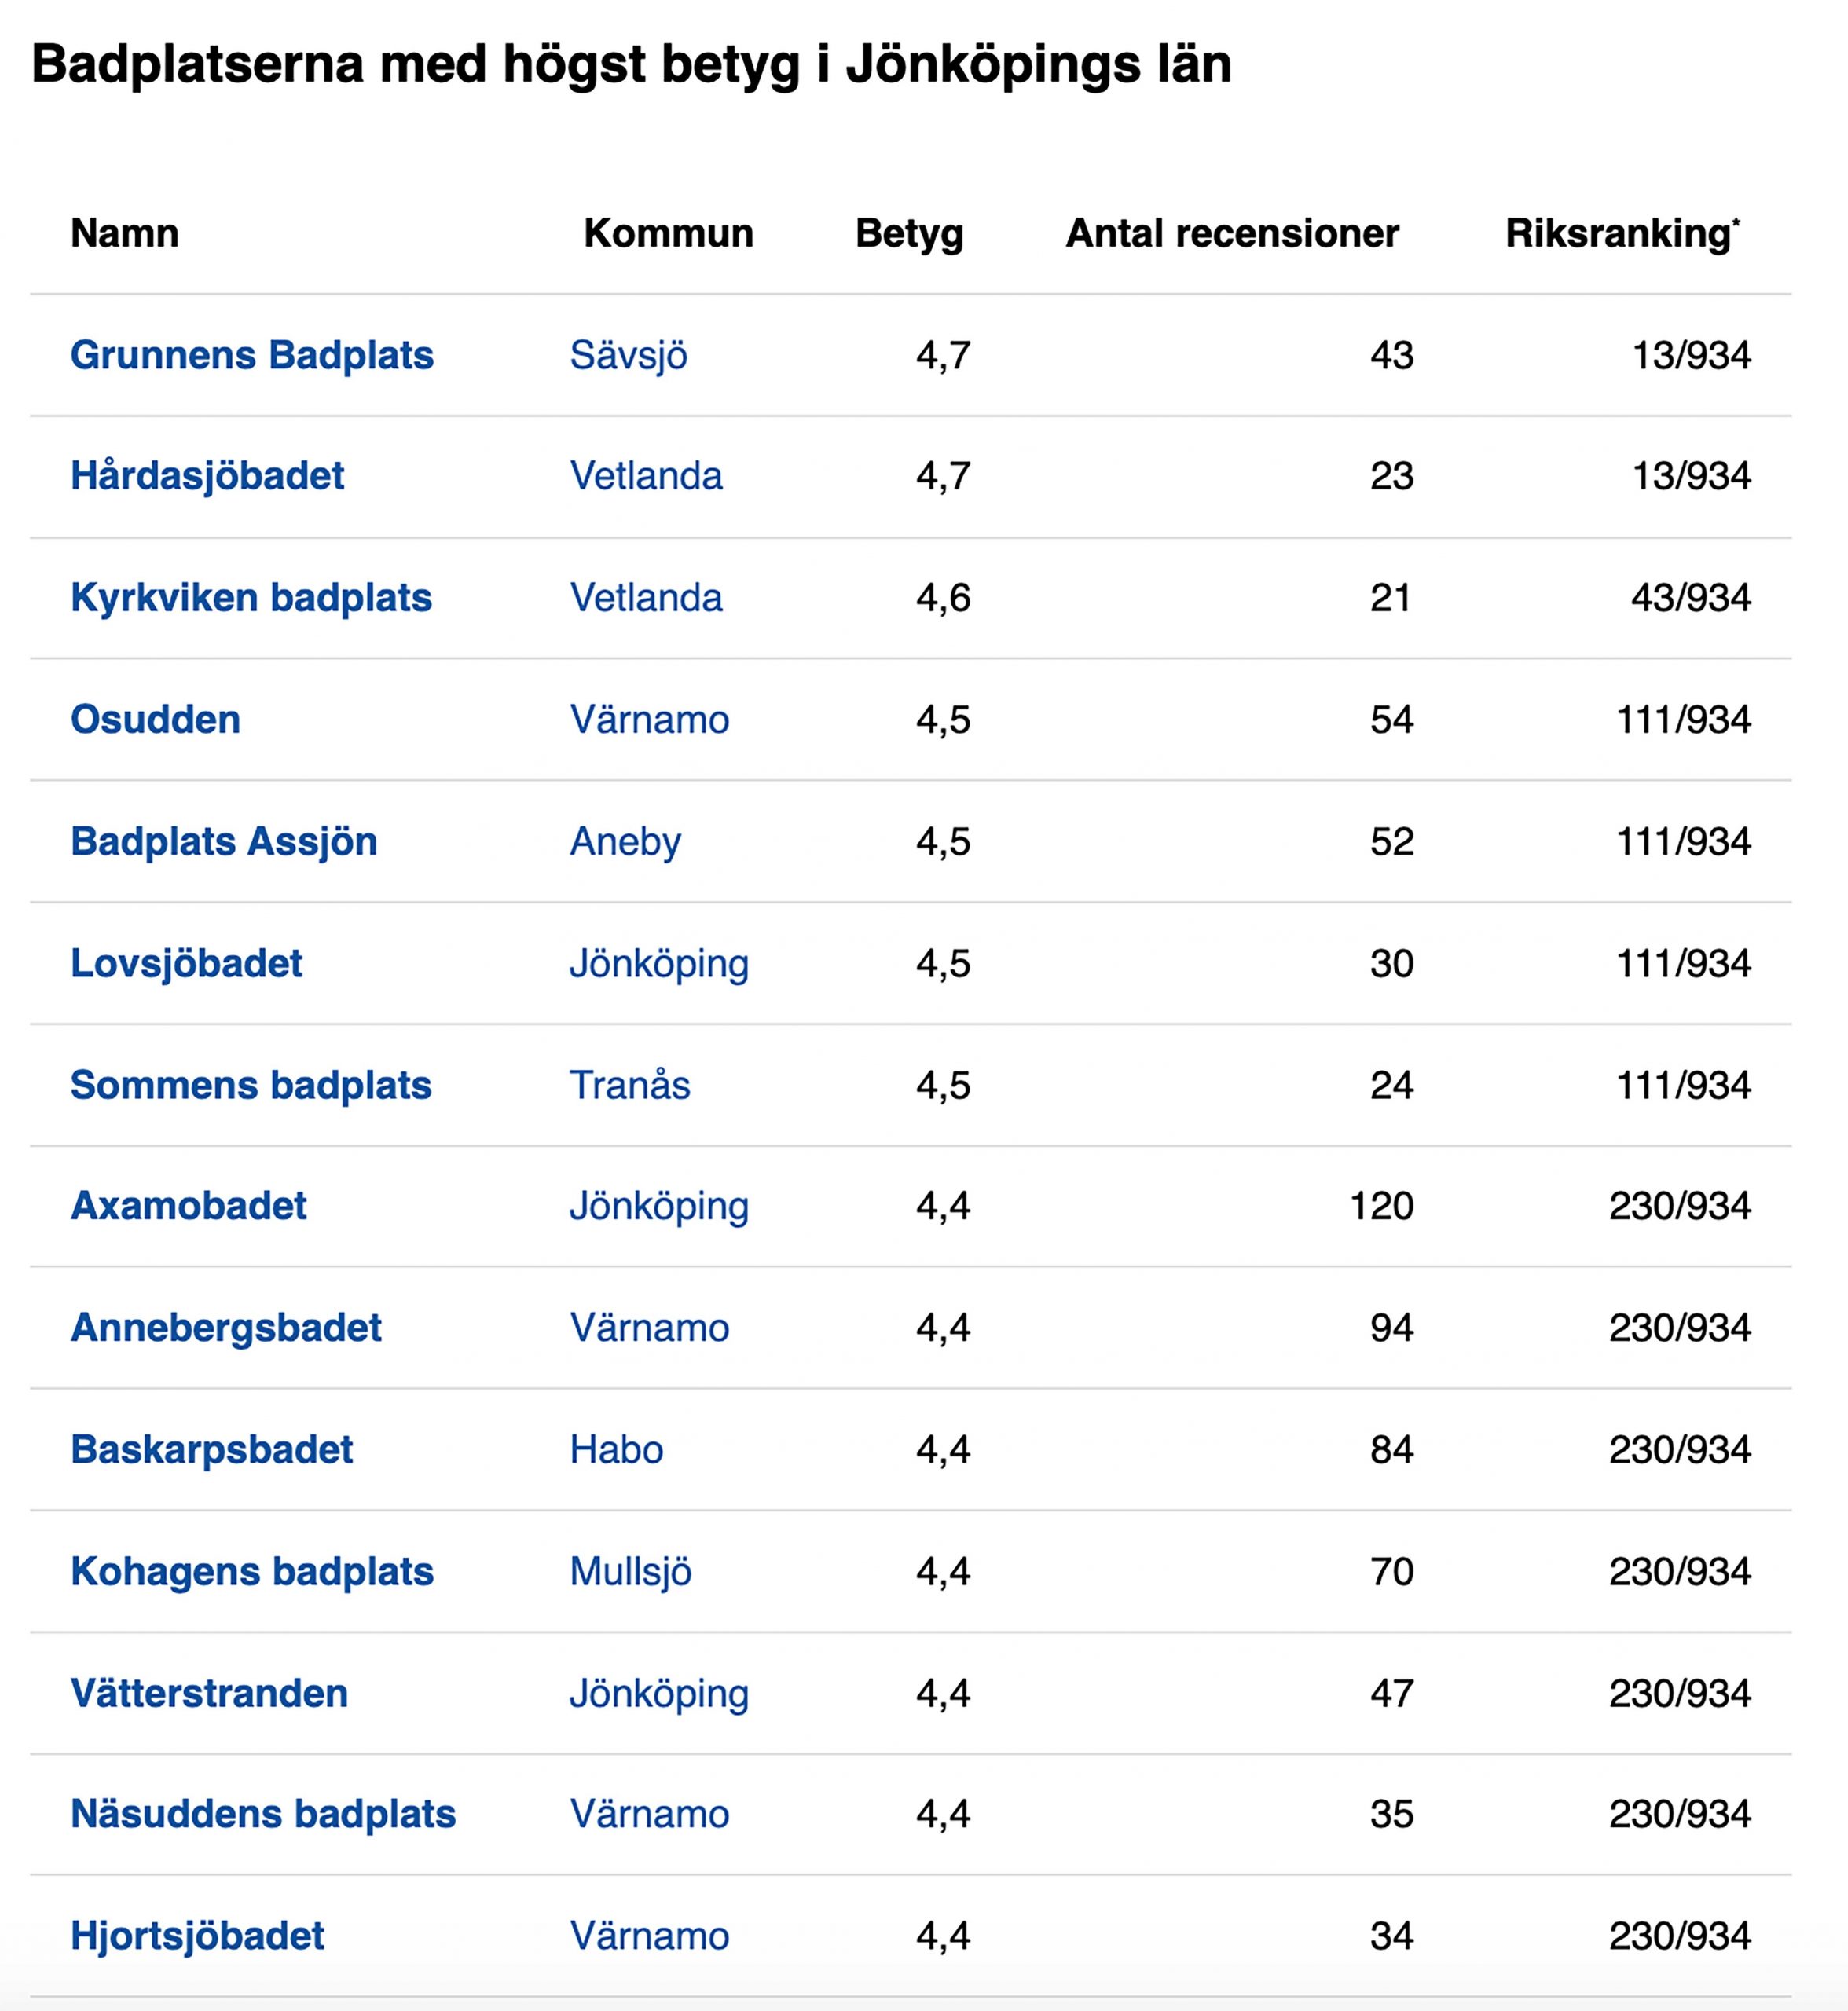Go to the Axamobadet page link
The image size is (1848, 2011).
188,1206
